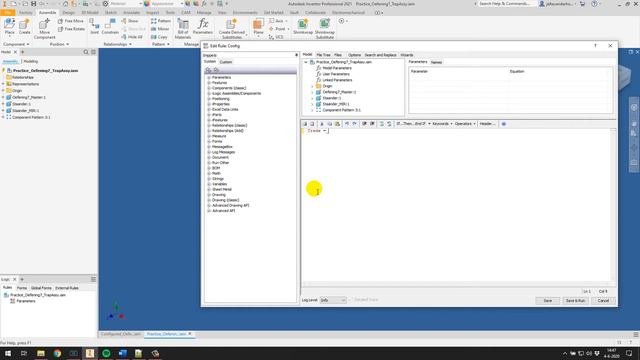This screenshot has width=640, height=360.
Task: Click the help icon in rule editor toolbar
Action: [x=503, y=124]
